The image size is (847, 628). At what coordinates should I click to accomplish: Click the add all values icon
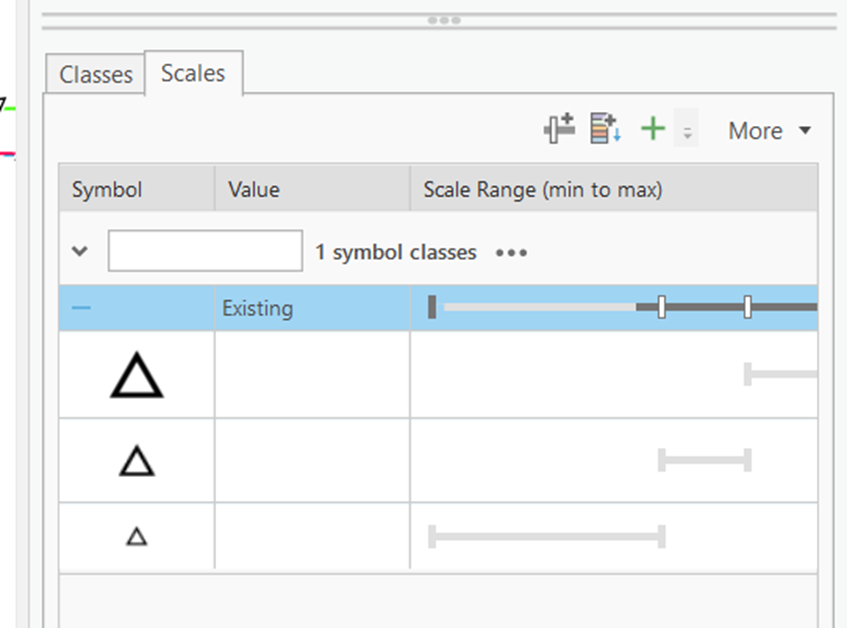click(x=605, y=129)
